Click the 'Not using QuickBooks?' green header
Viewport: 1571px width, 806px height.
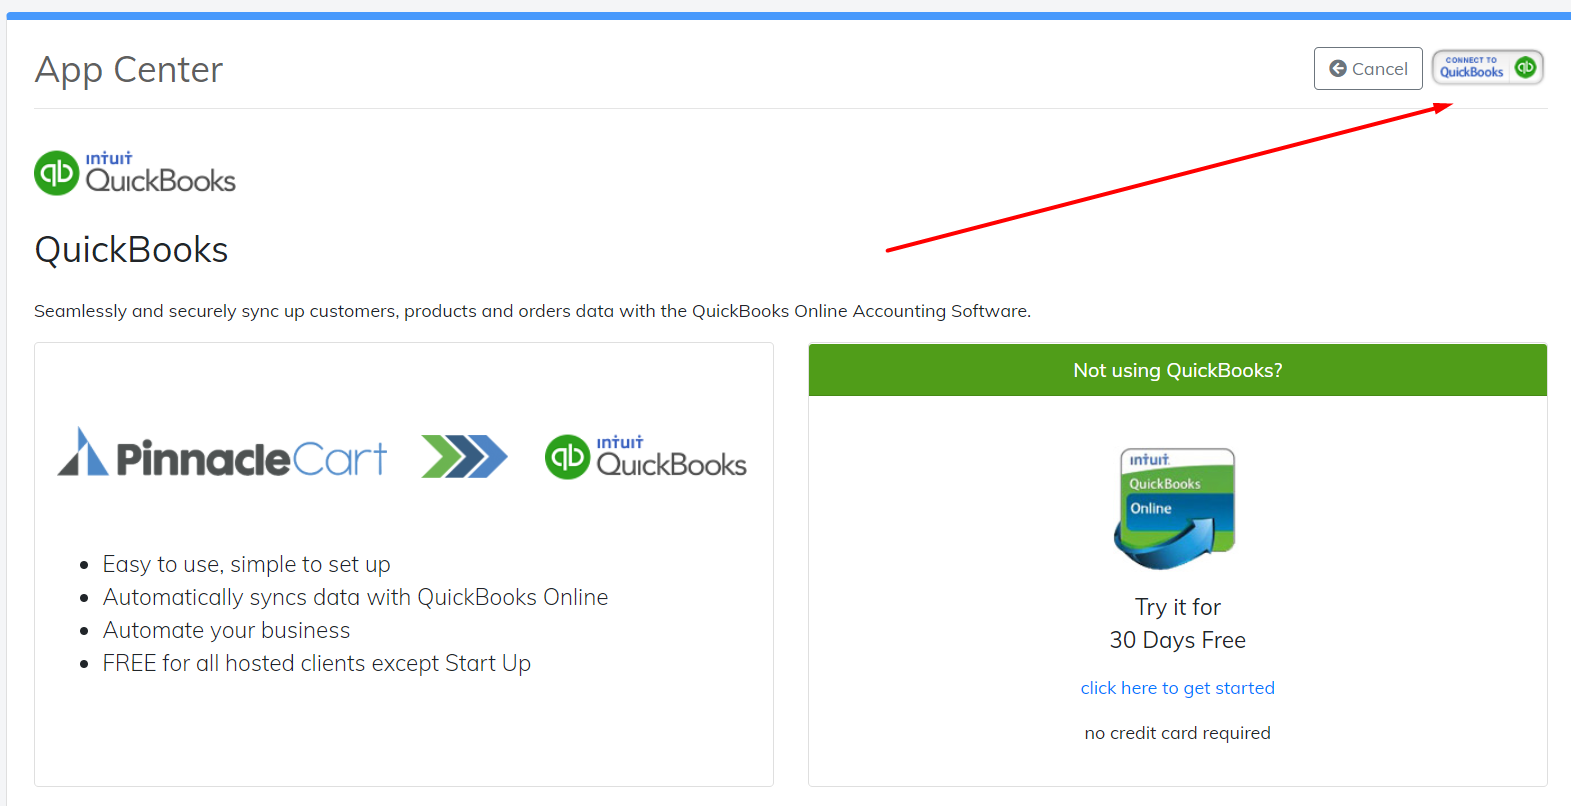[1177, 370]
